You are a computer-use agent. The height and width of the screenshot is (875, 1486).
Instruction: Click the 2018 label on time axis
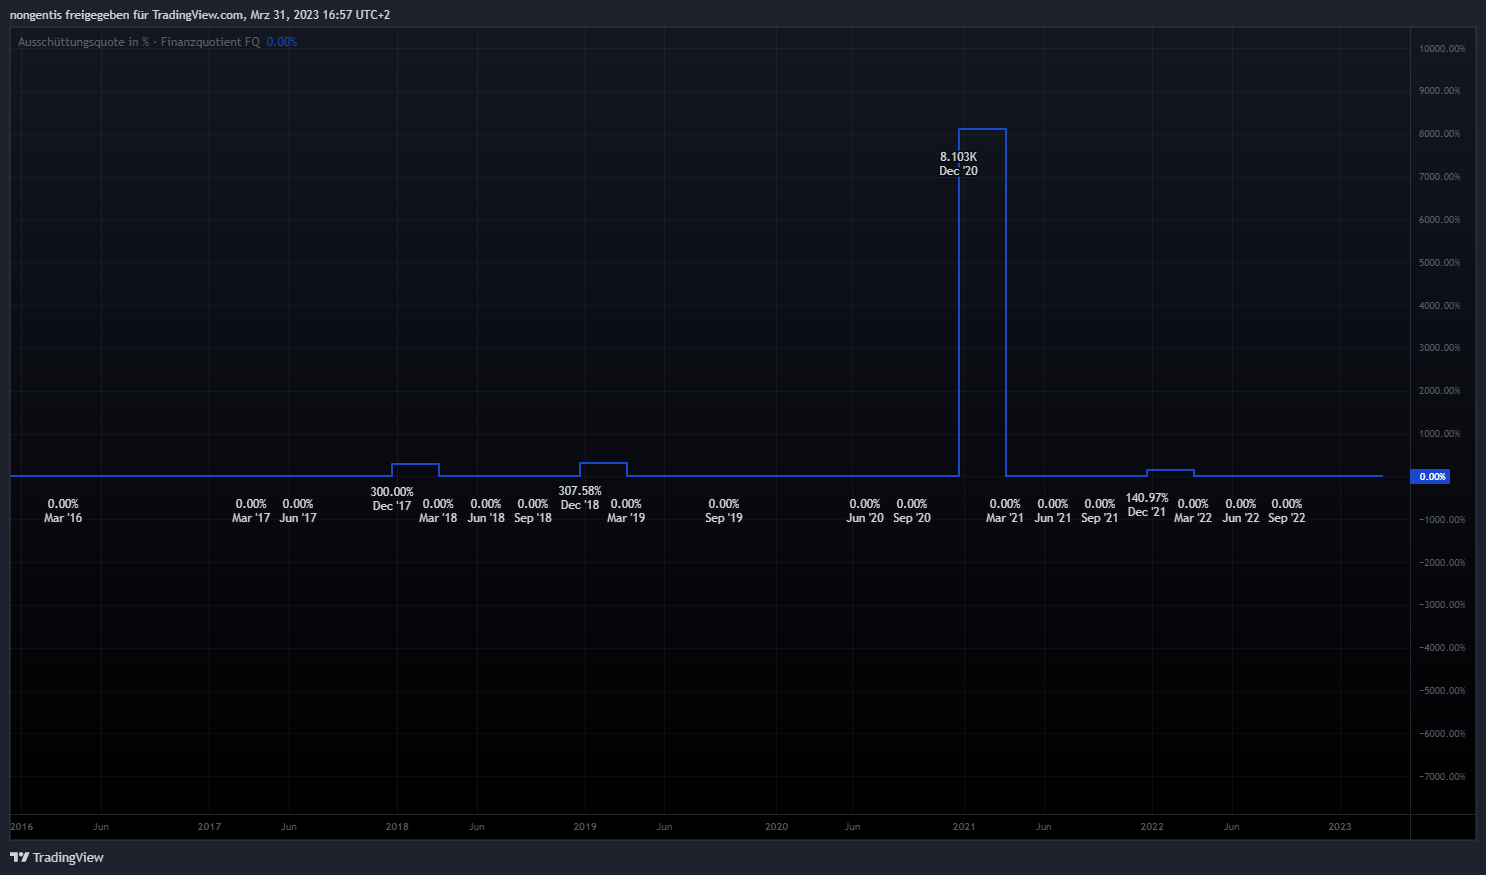click(397, 827)
